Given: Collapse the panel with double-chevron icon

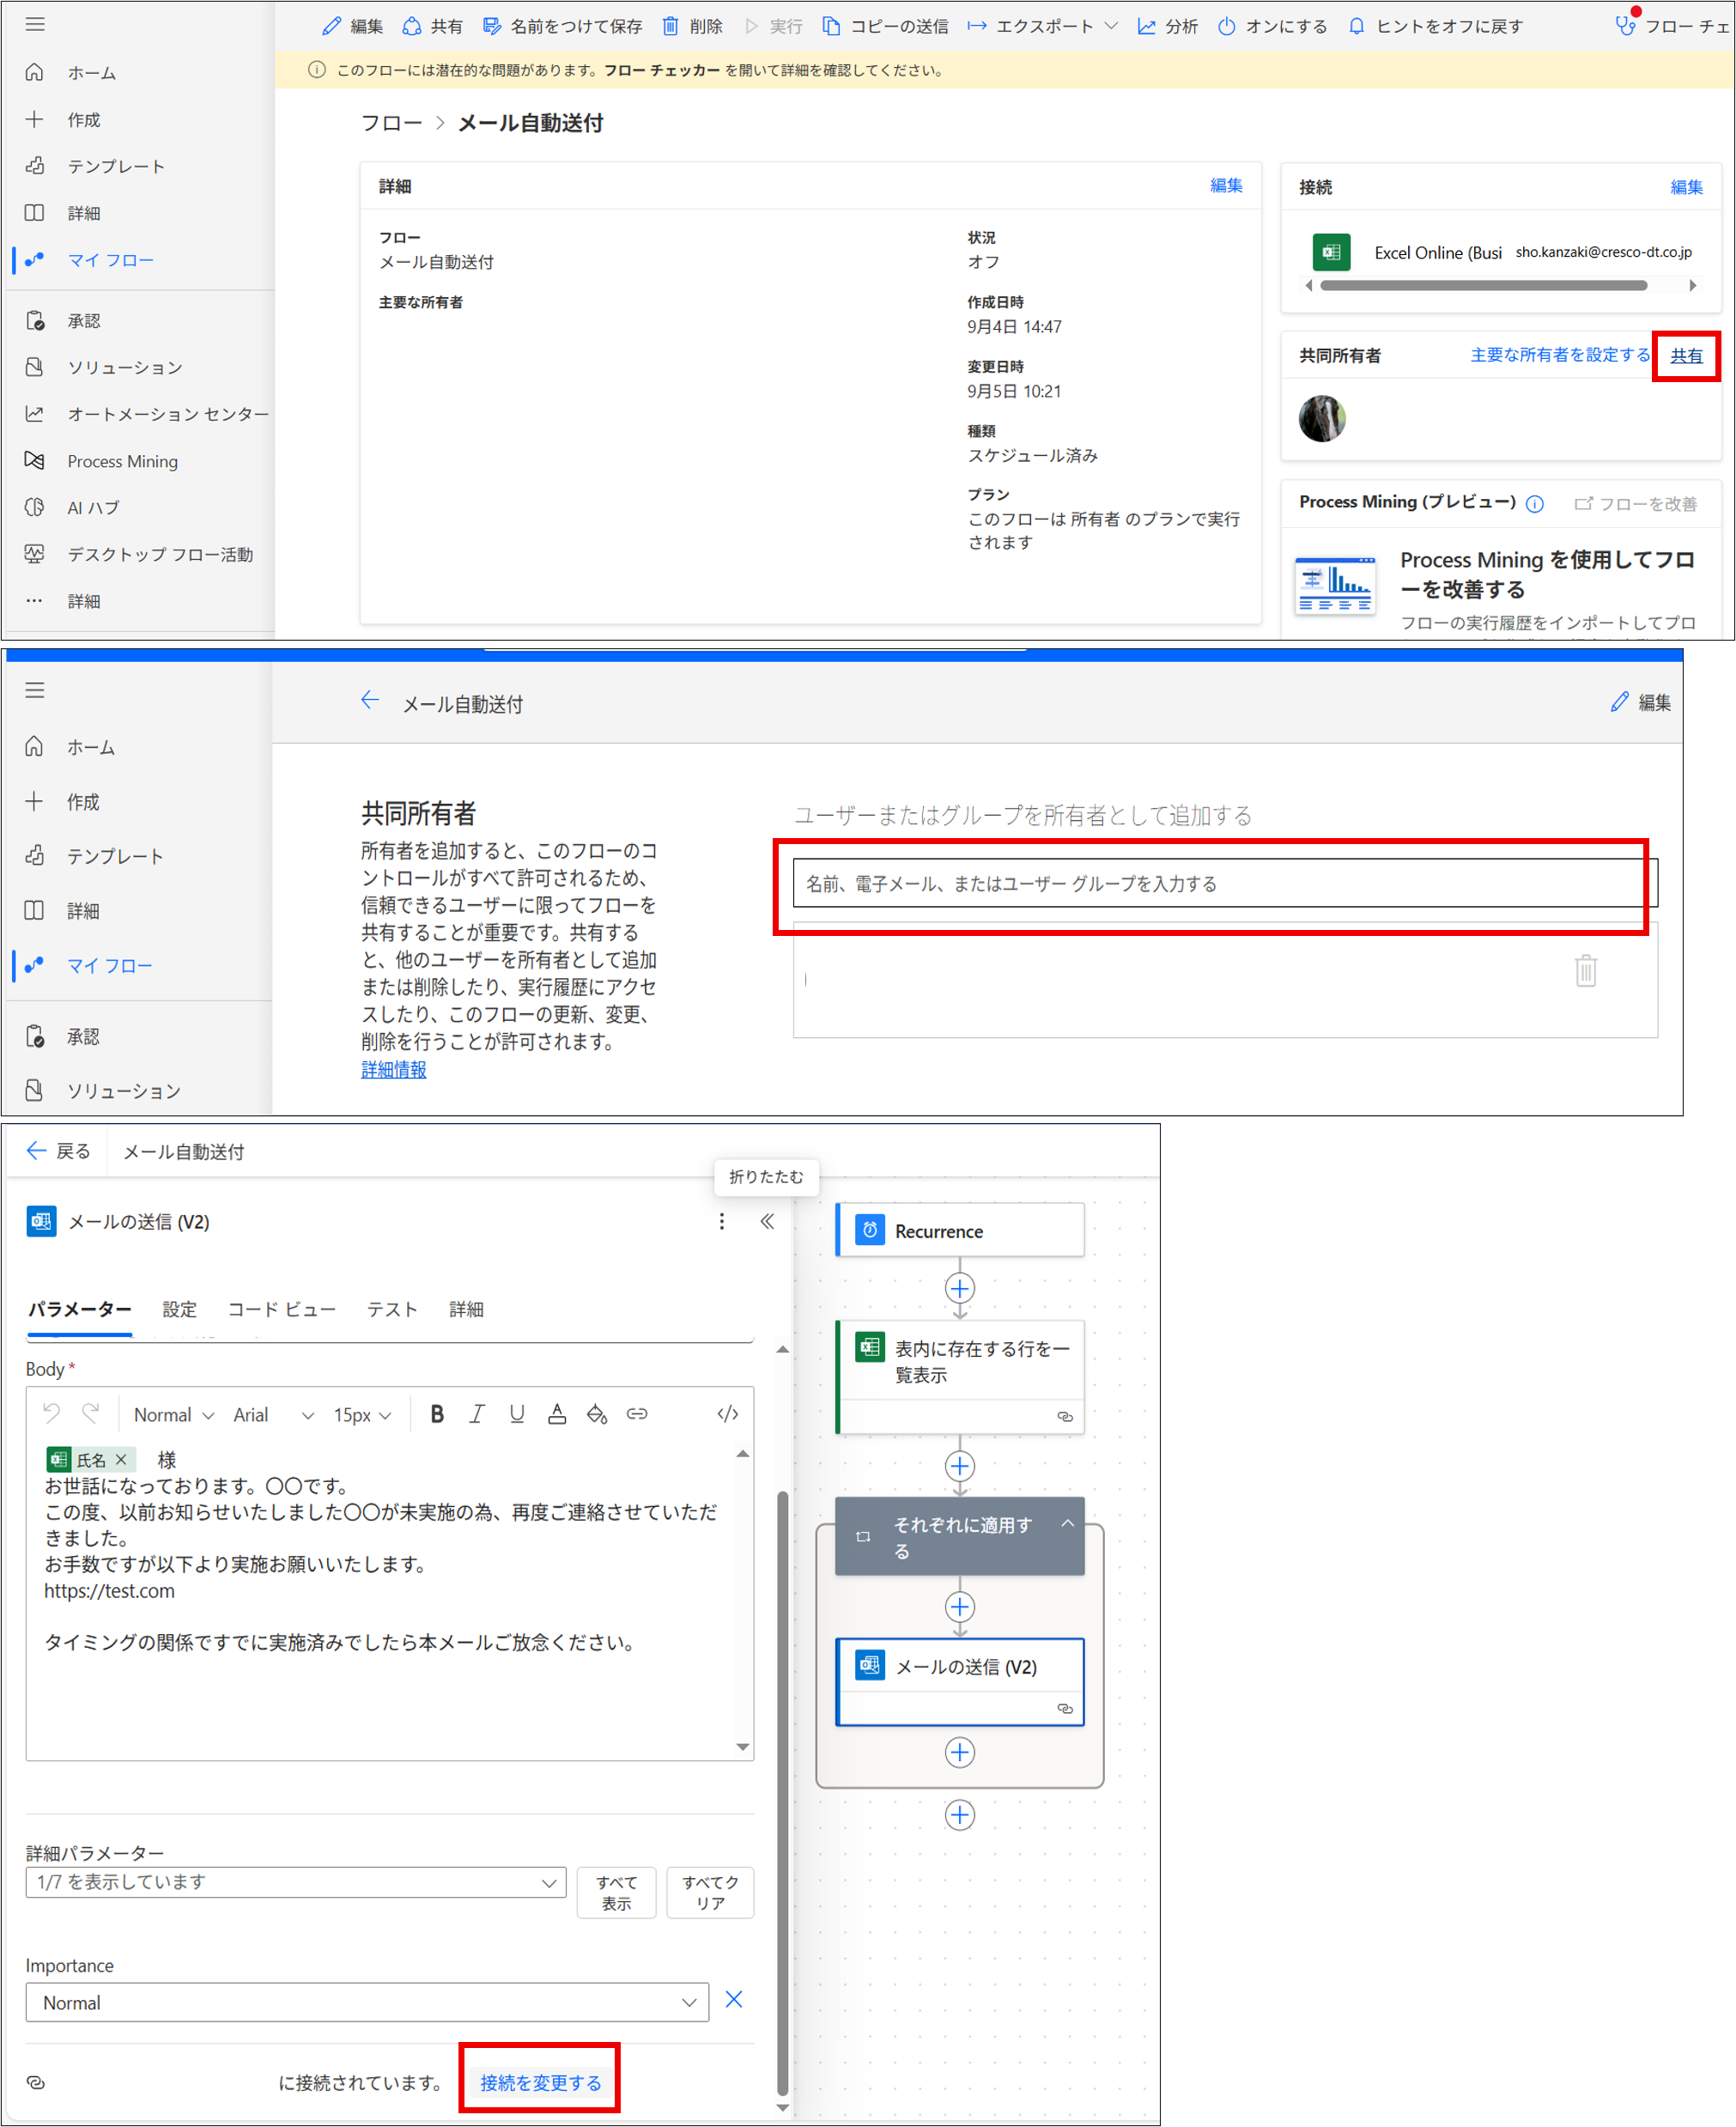Looking at the screenshot, I should (767, 1222).
